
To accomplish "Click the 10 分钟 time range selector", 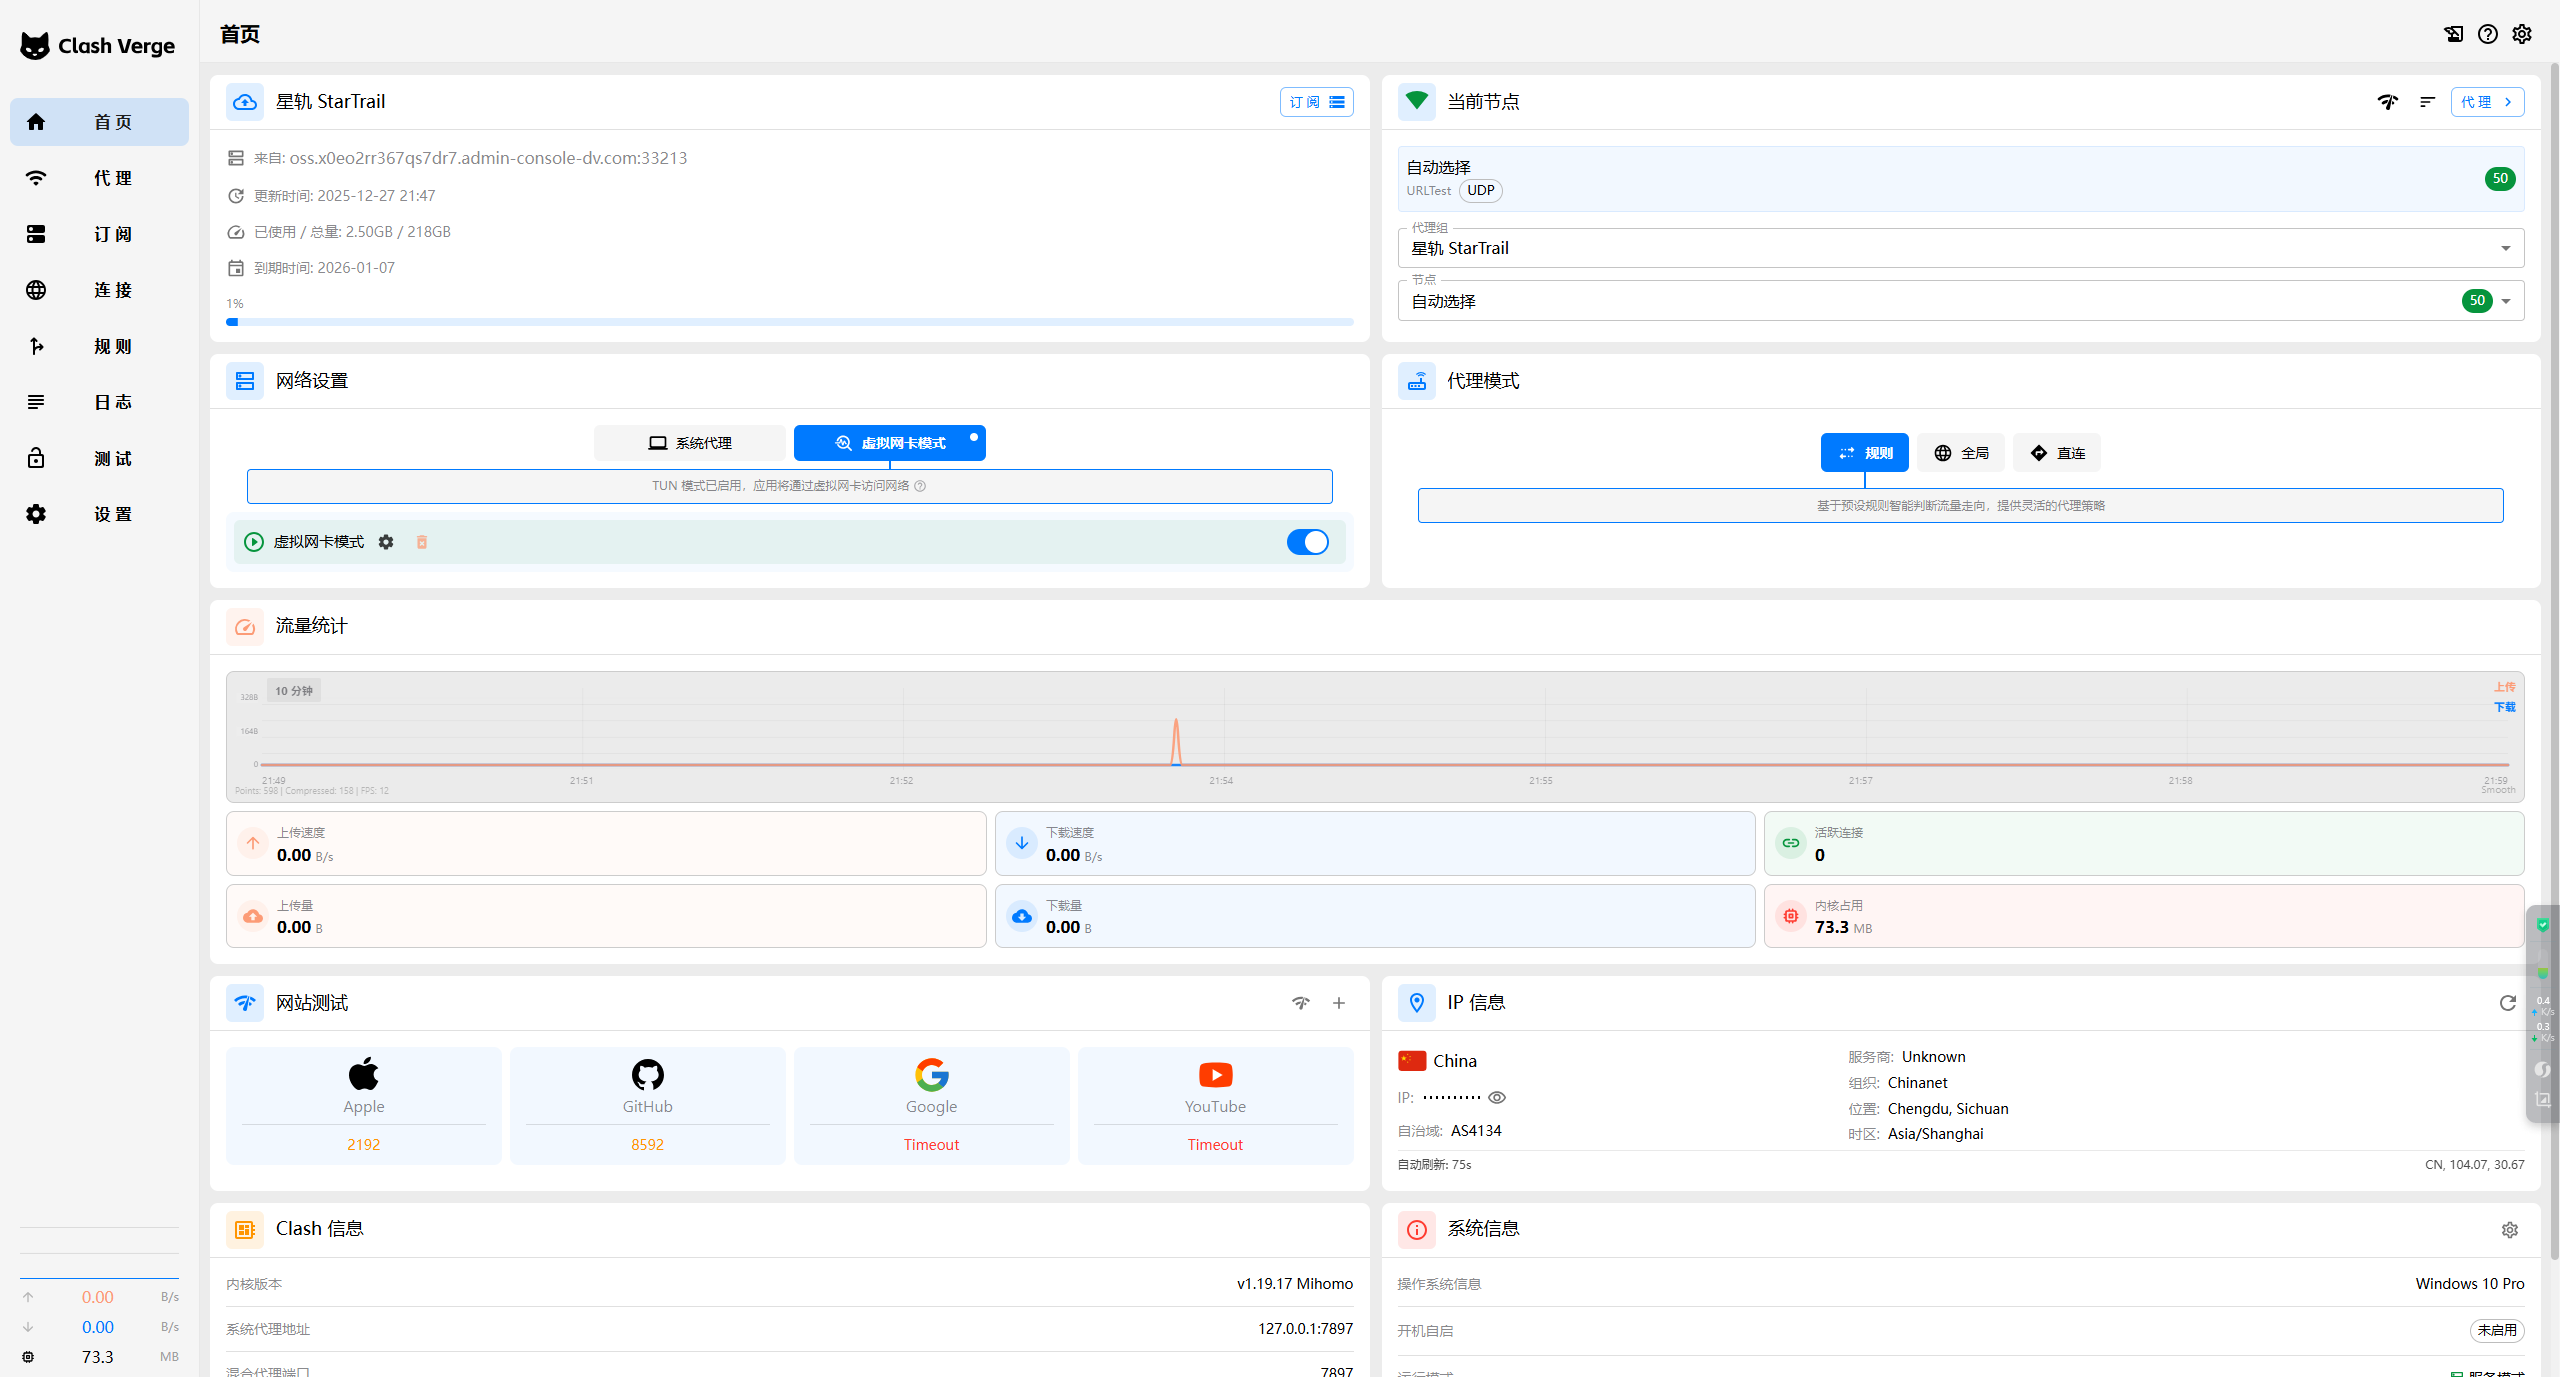I will coord(294,691).
